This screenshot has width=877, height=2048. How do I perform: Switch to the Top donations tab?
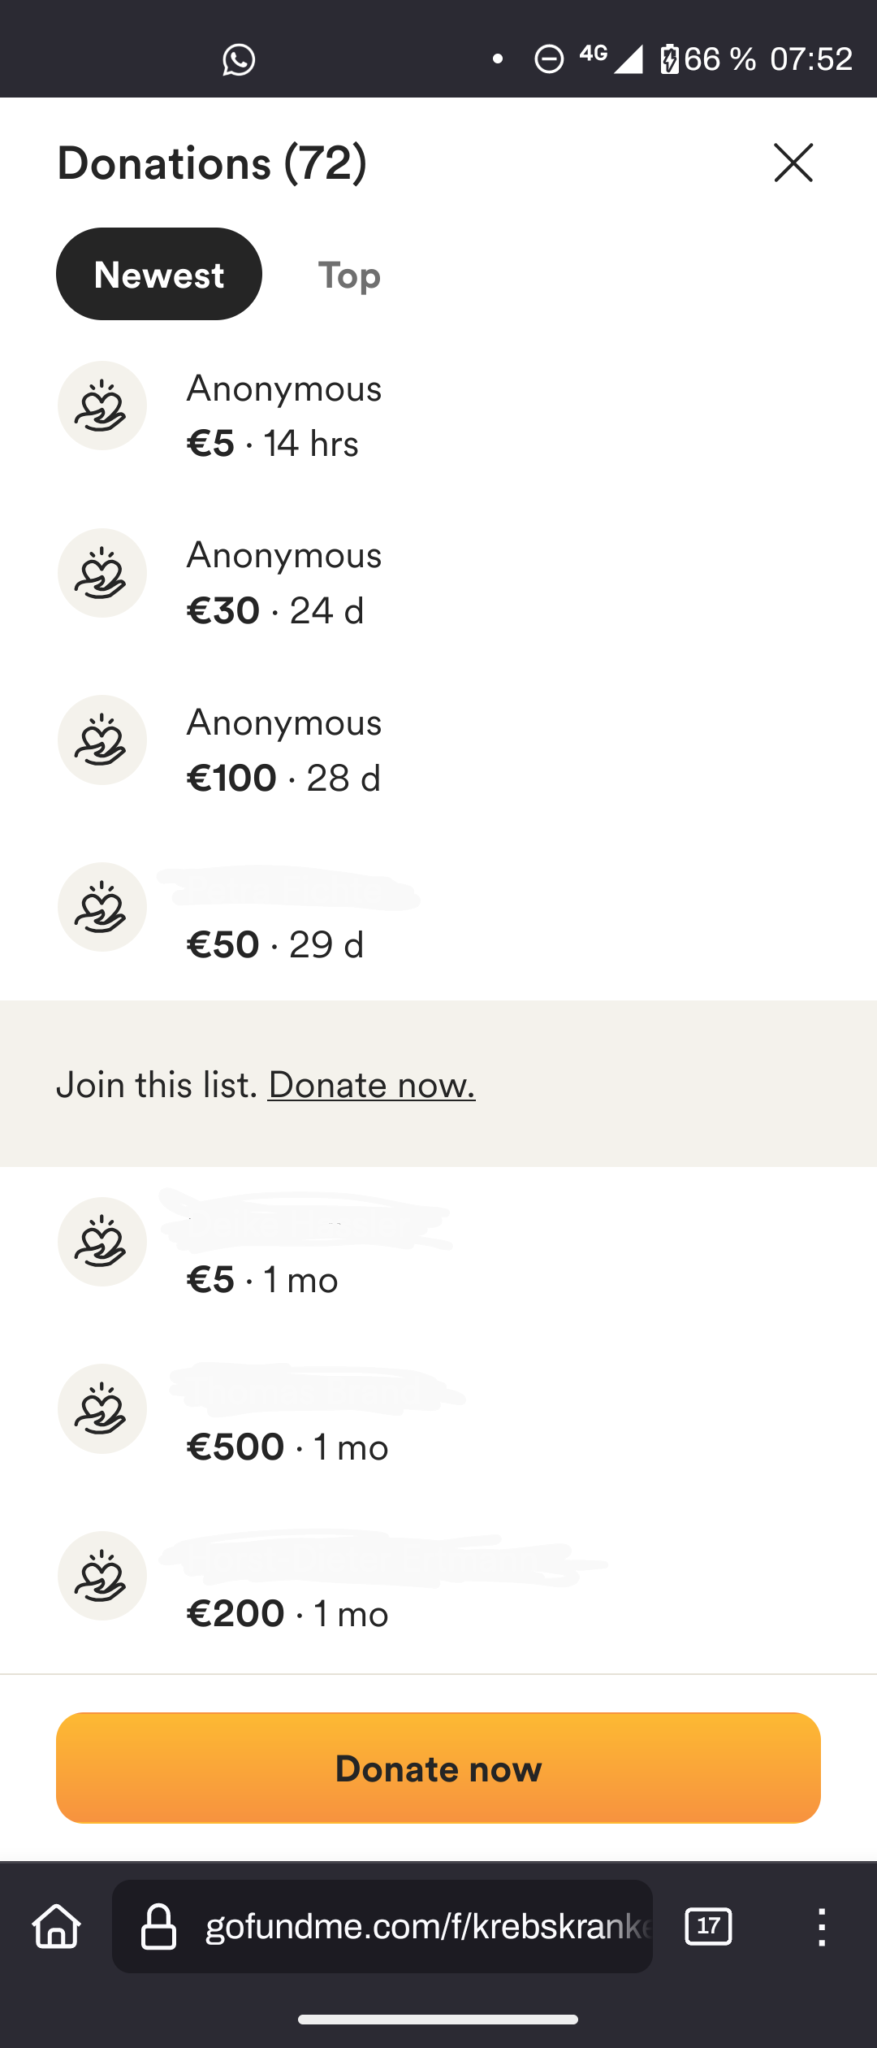click(349, 275)
